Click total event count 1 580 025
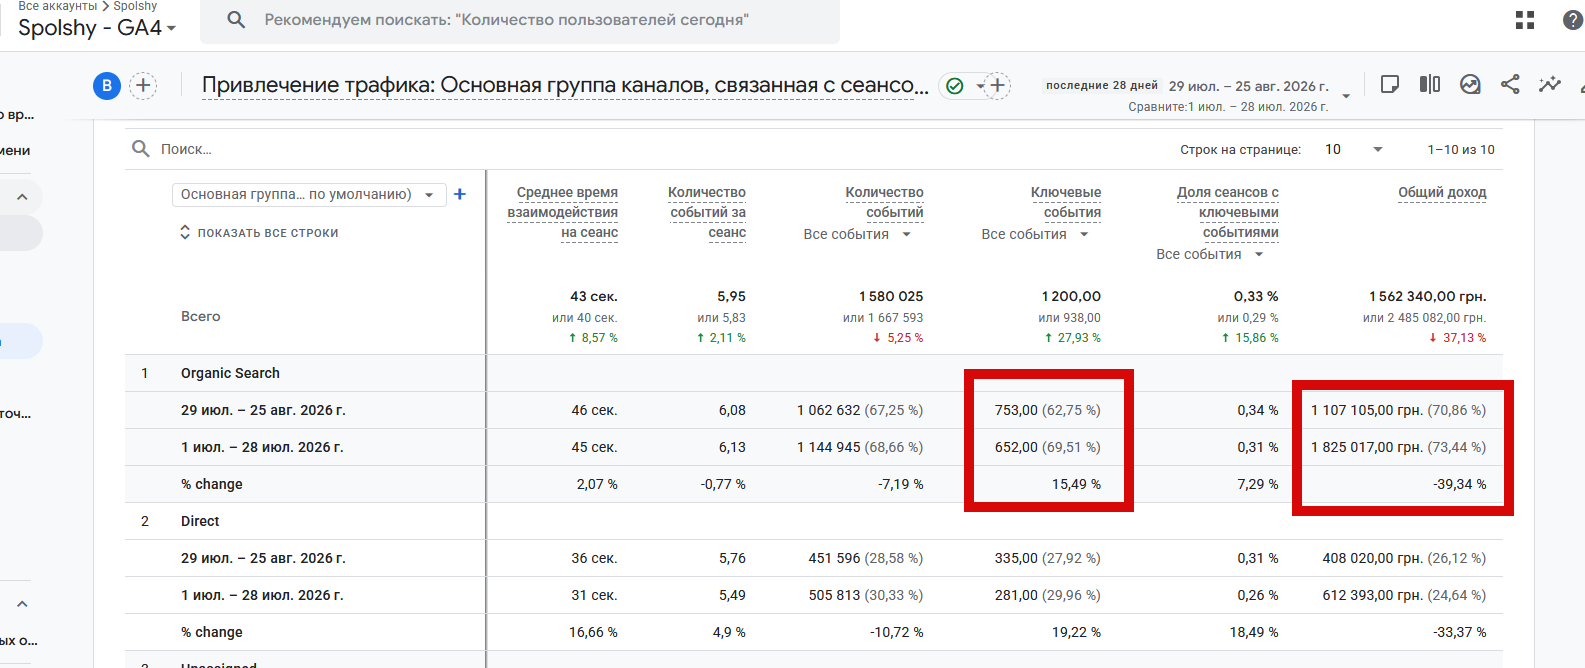Image resolution: width=1585 pixels, height=668 pixels. click(891, 296)
